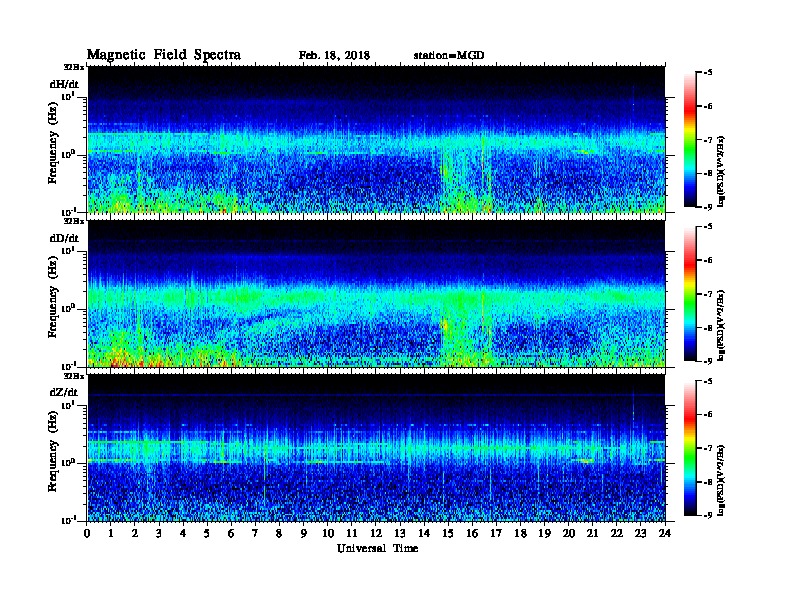
Task: Click hour tick label "18" on the time axis
Action: [520, 533]
